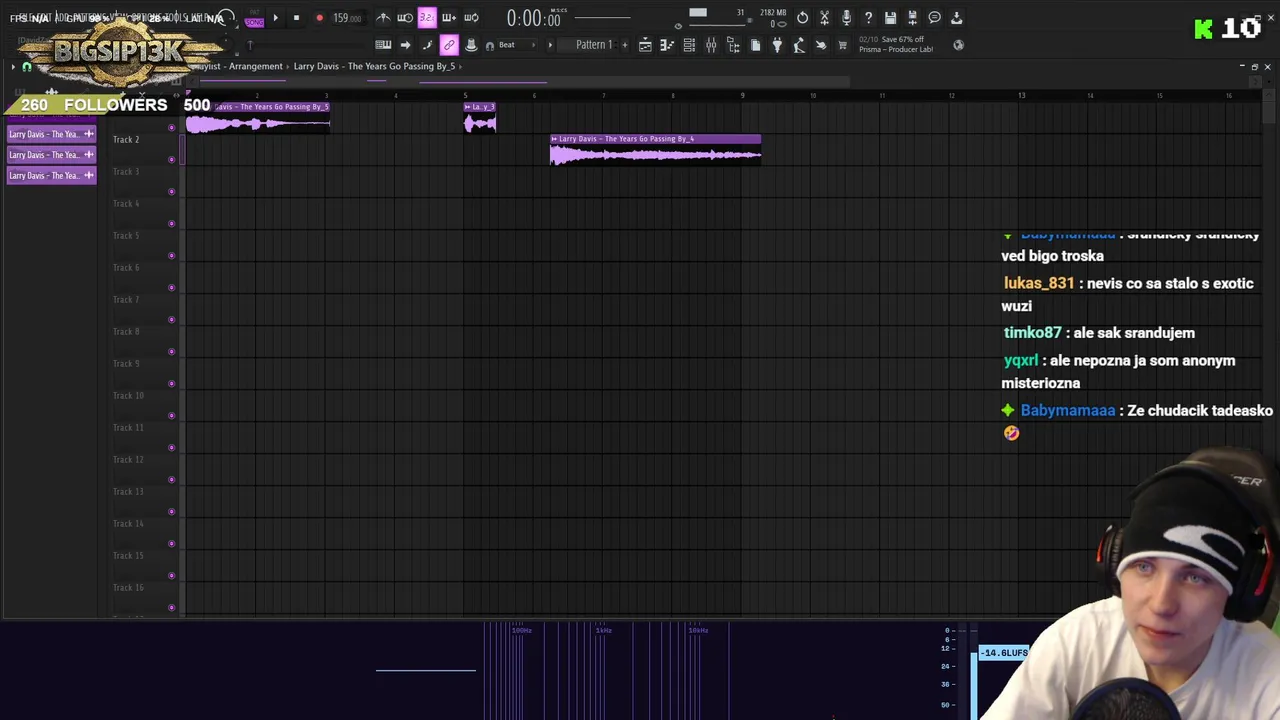Disable the highlighted countdown before recording button
This screenshot has width=1280, height=720.
click(x=427, y=18)
